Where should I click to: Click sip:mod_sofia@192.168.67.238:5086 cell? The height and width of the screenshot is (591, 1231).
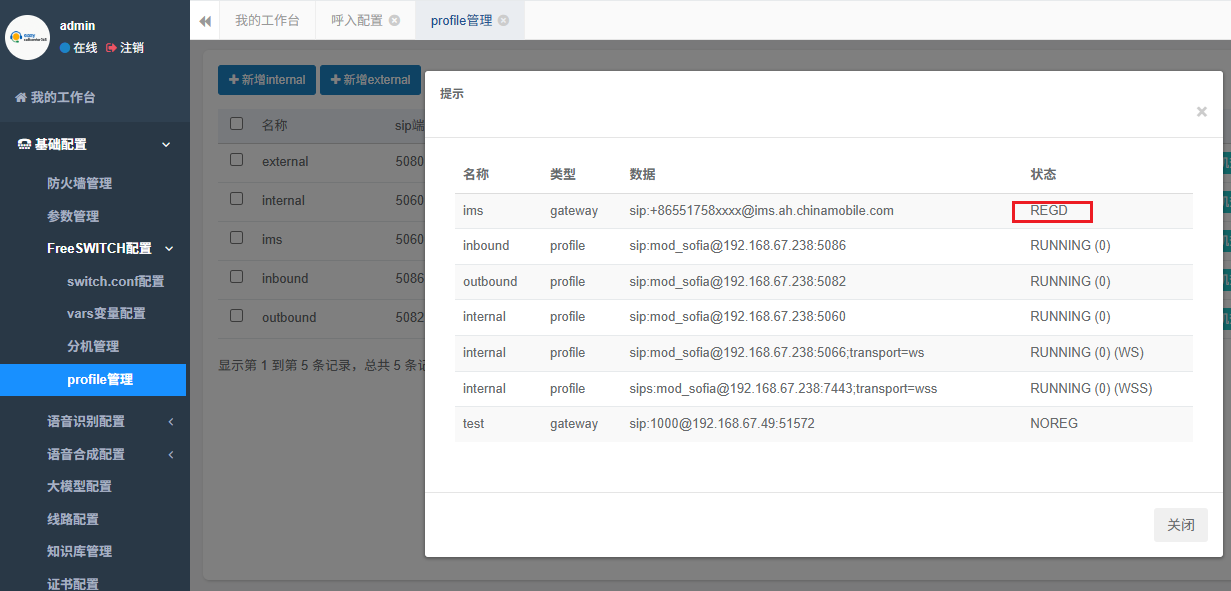click(738, 246)
